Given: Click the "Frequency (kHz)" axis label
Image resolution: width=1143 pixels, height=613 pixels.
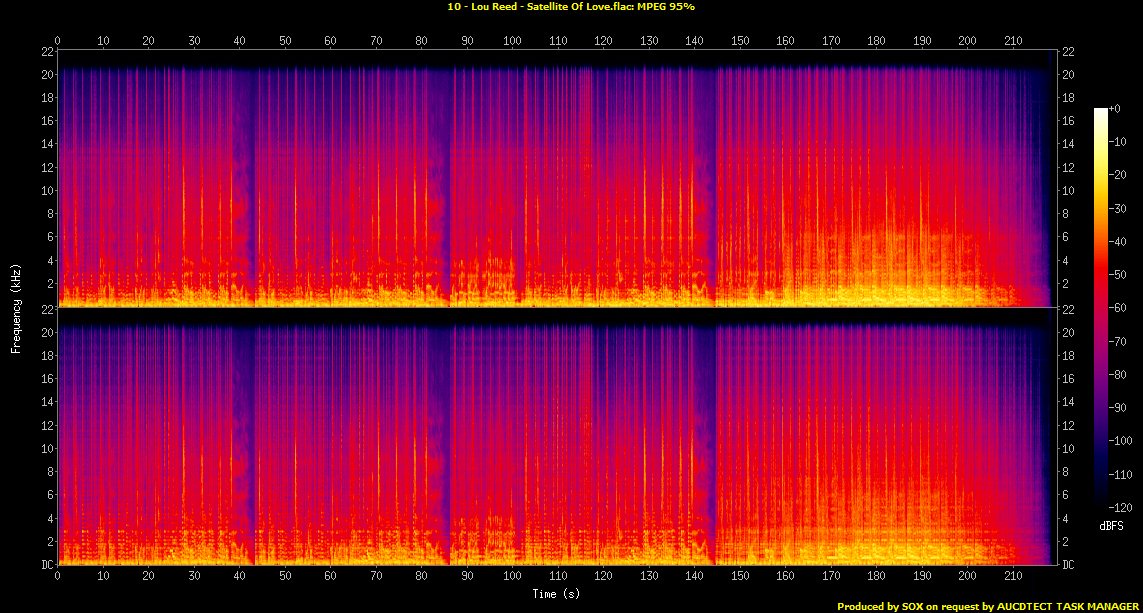Looking at the screenshot, I should coord(16,306).
